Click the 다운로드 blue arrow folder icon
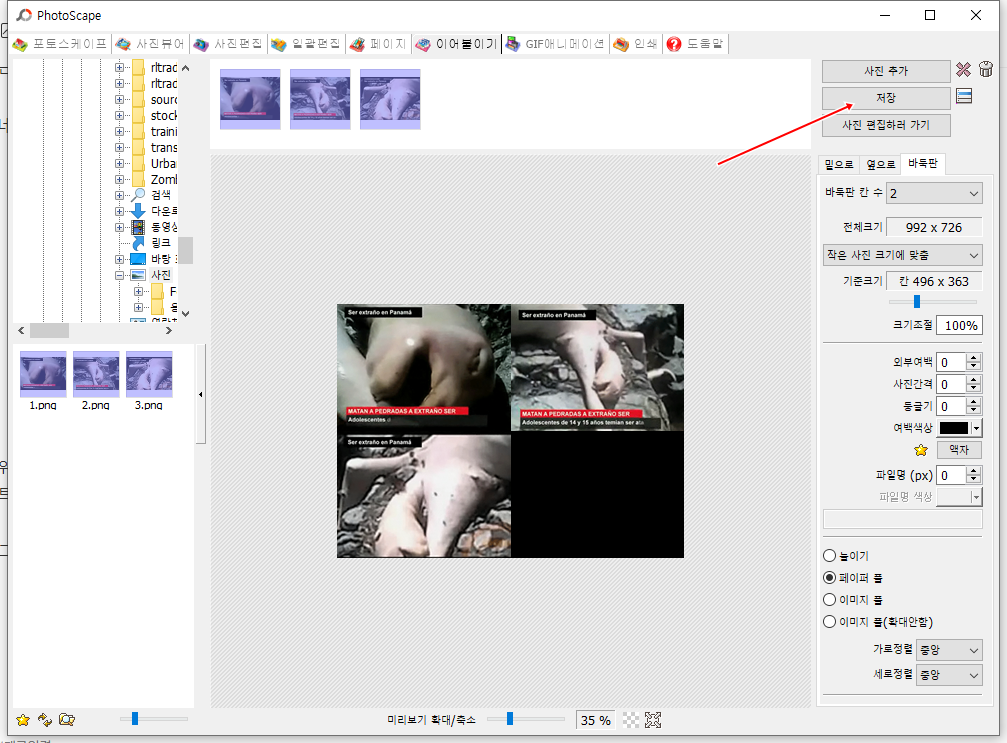Viewport: 1007px width, 743px height. click(x=138, y=211)
